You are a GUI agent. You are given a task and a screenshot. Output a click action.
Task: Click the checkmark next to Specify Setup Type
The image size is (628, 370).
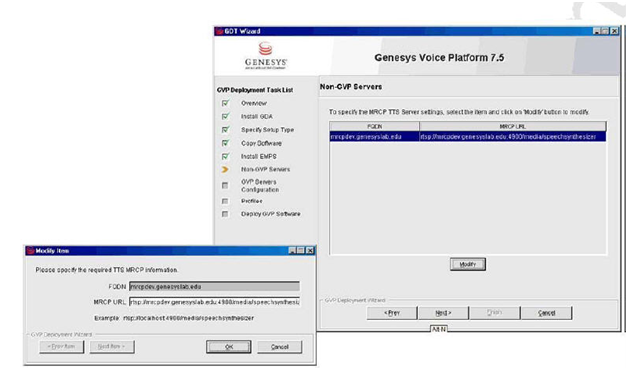(x=225, y=130)
